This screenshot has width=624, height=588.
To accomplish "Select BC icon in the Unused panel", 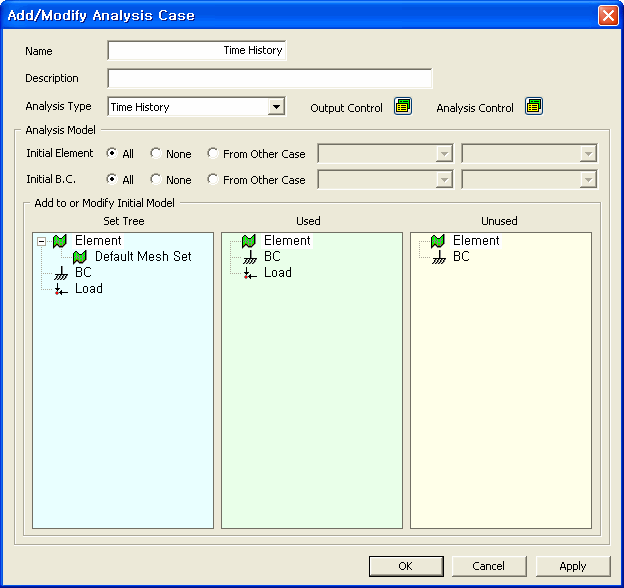I will [x=439, y=257].
